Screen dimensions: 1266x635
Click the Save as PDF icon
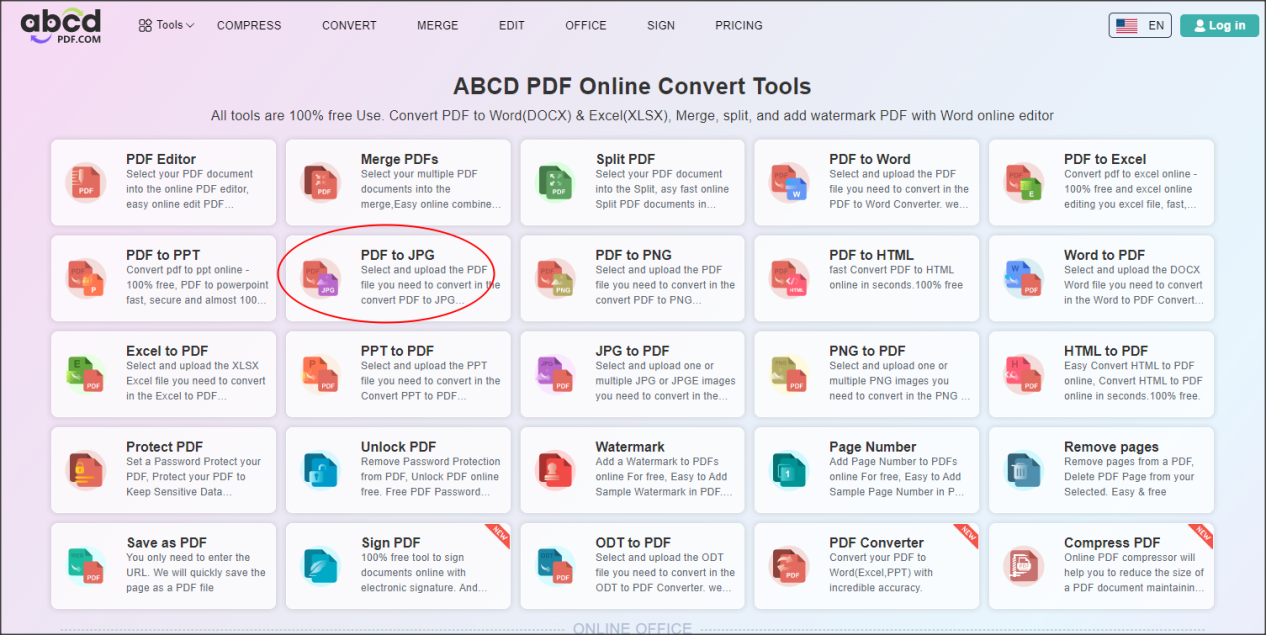(85, 566)
